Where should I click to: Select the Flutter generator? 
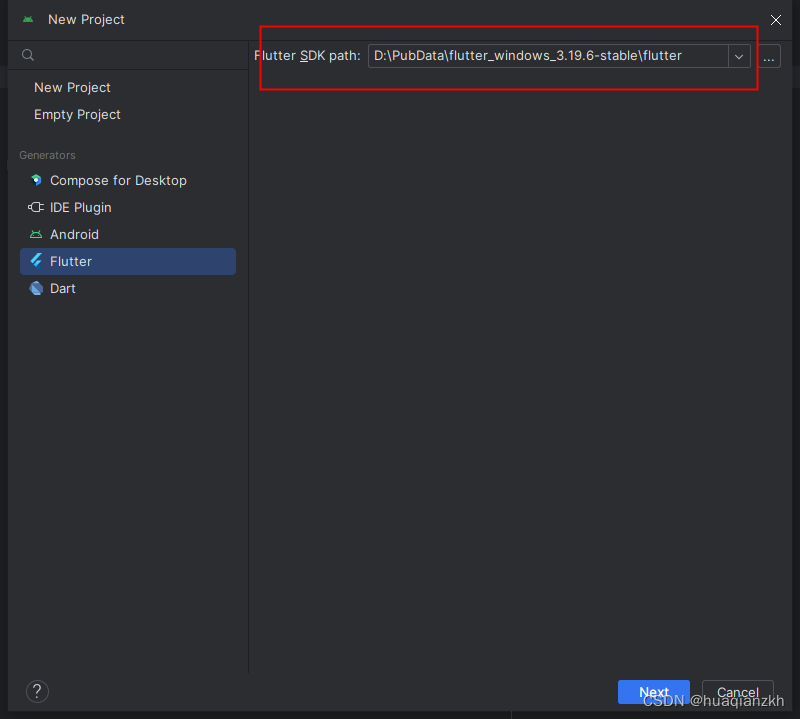click(x=128, y=261)
